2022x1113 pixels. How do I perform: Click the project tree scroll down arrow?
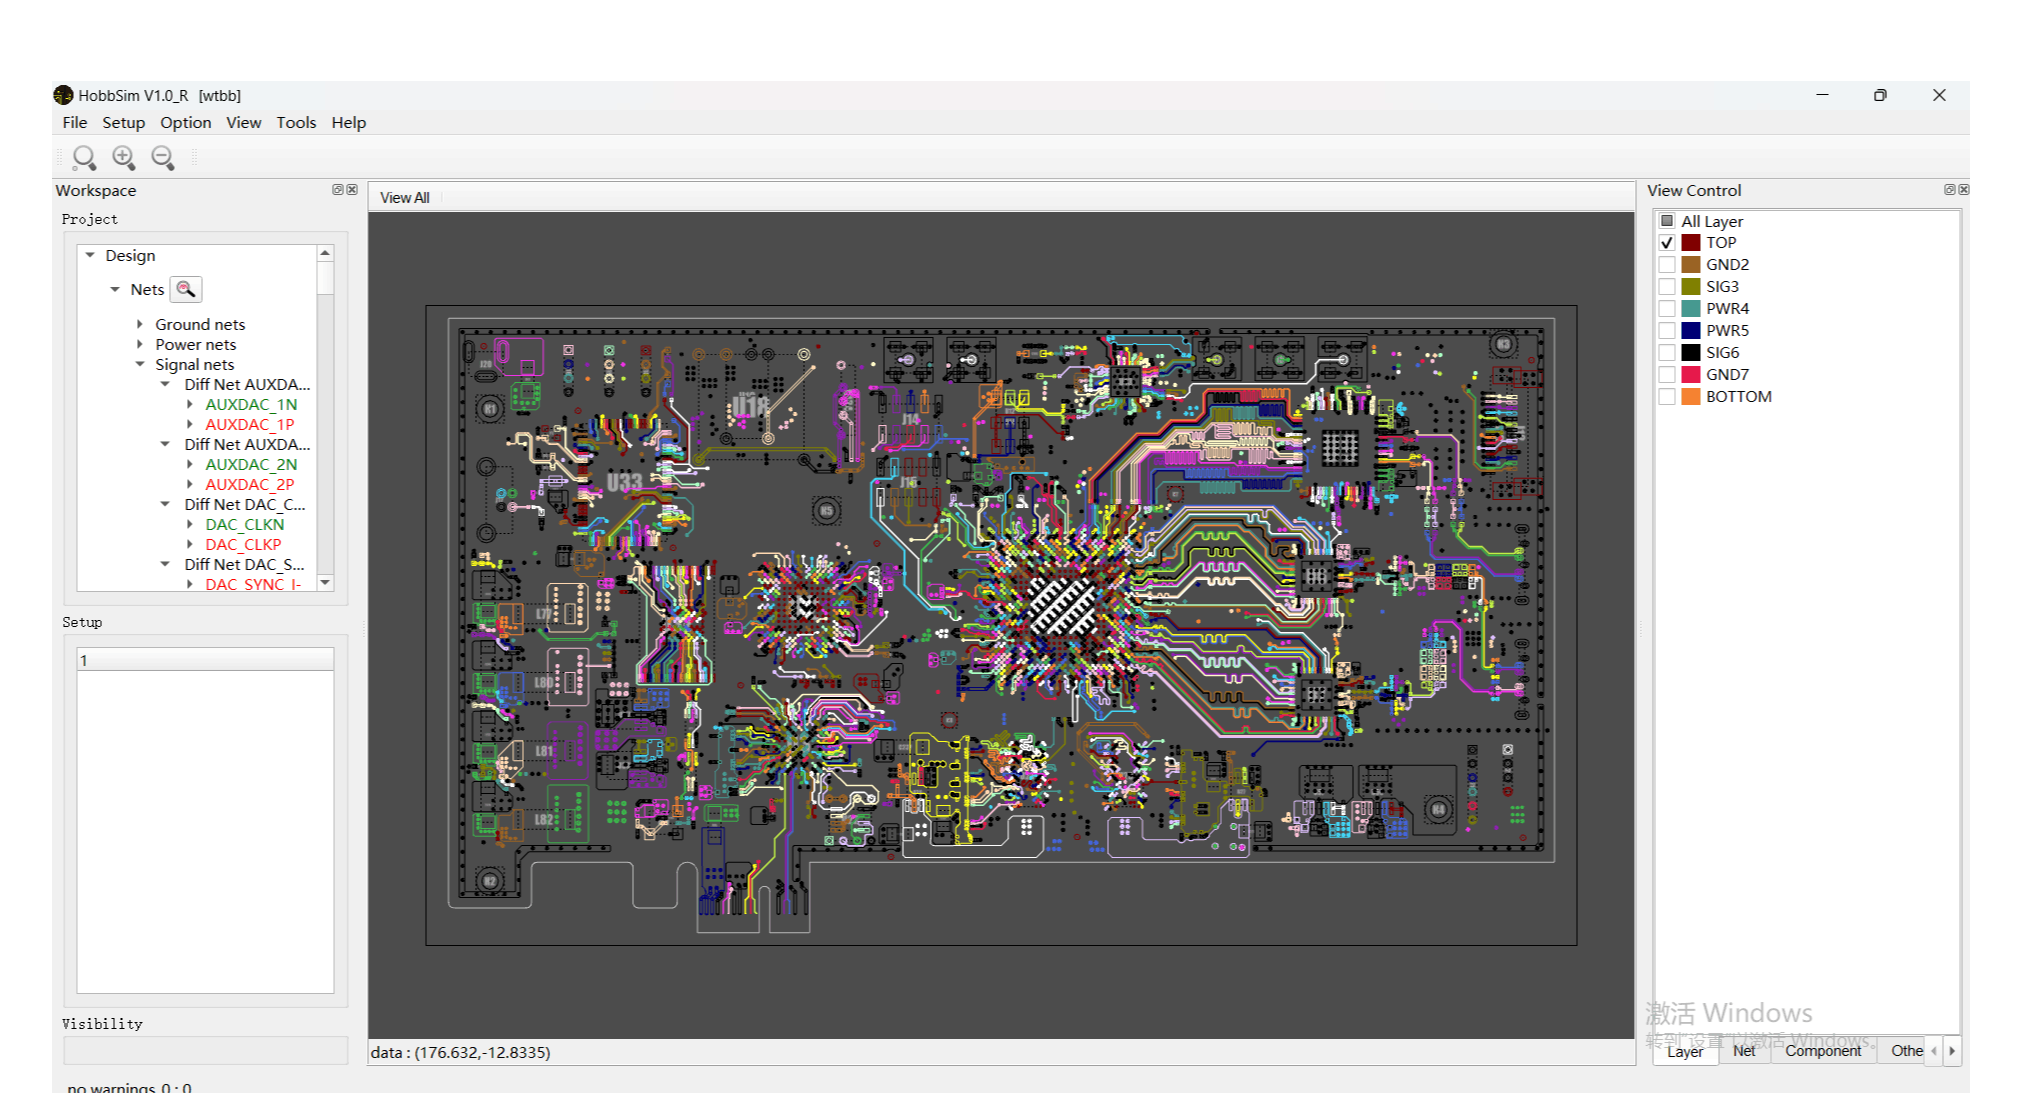(x=325, y=582)
